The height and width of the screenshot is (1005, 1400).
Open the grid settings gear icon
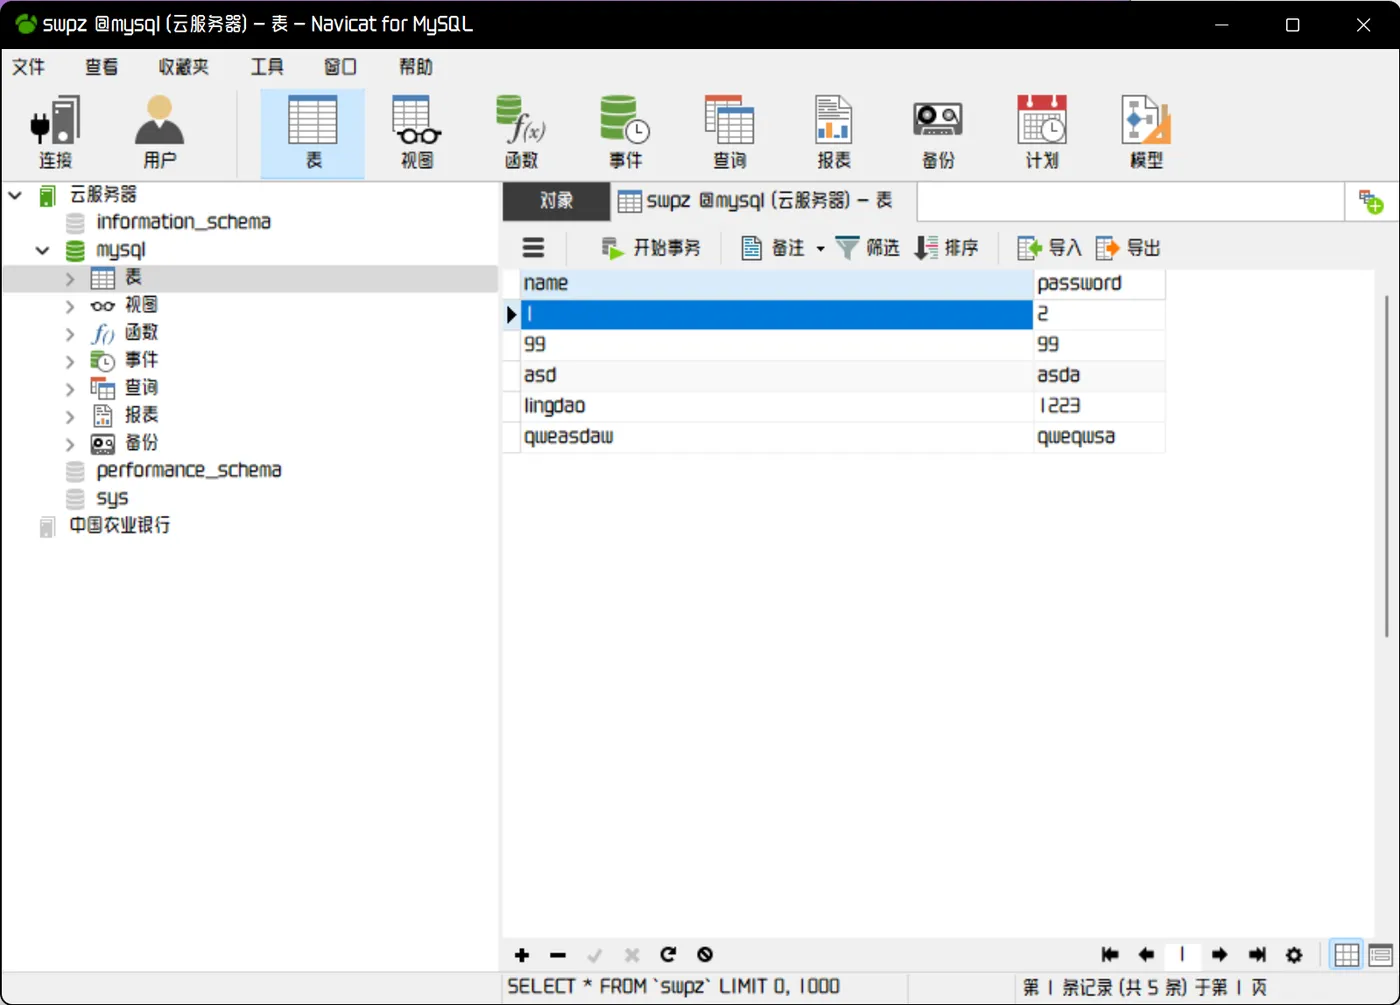click(x=1294, y=955)
